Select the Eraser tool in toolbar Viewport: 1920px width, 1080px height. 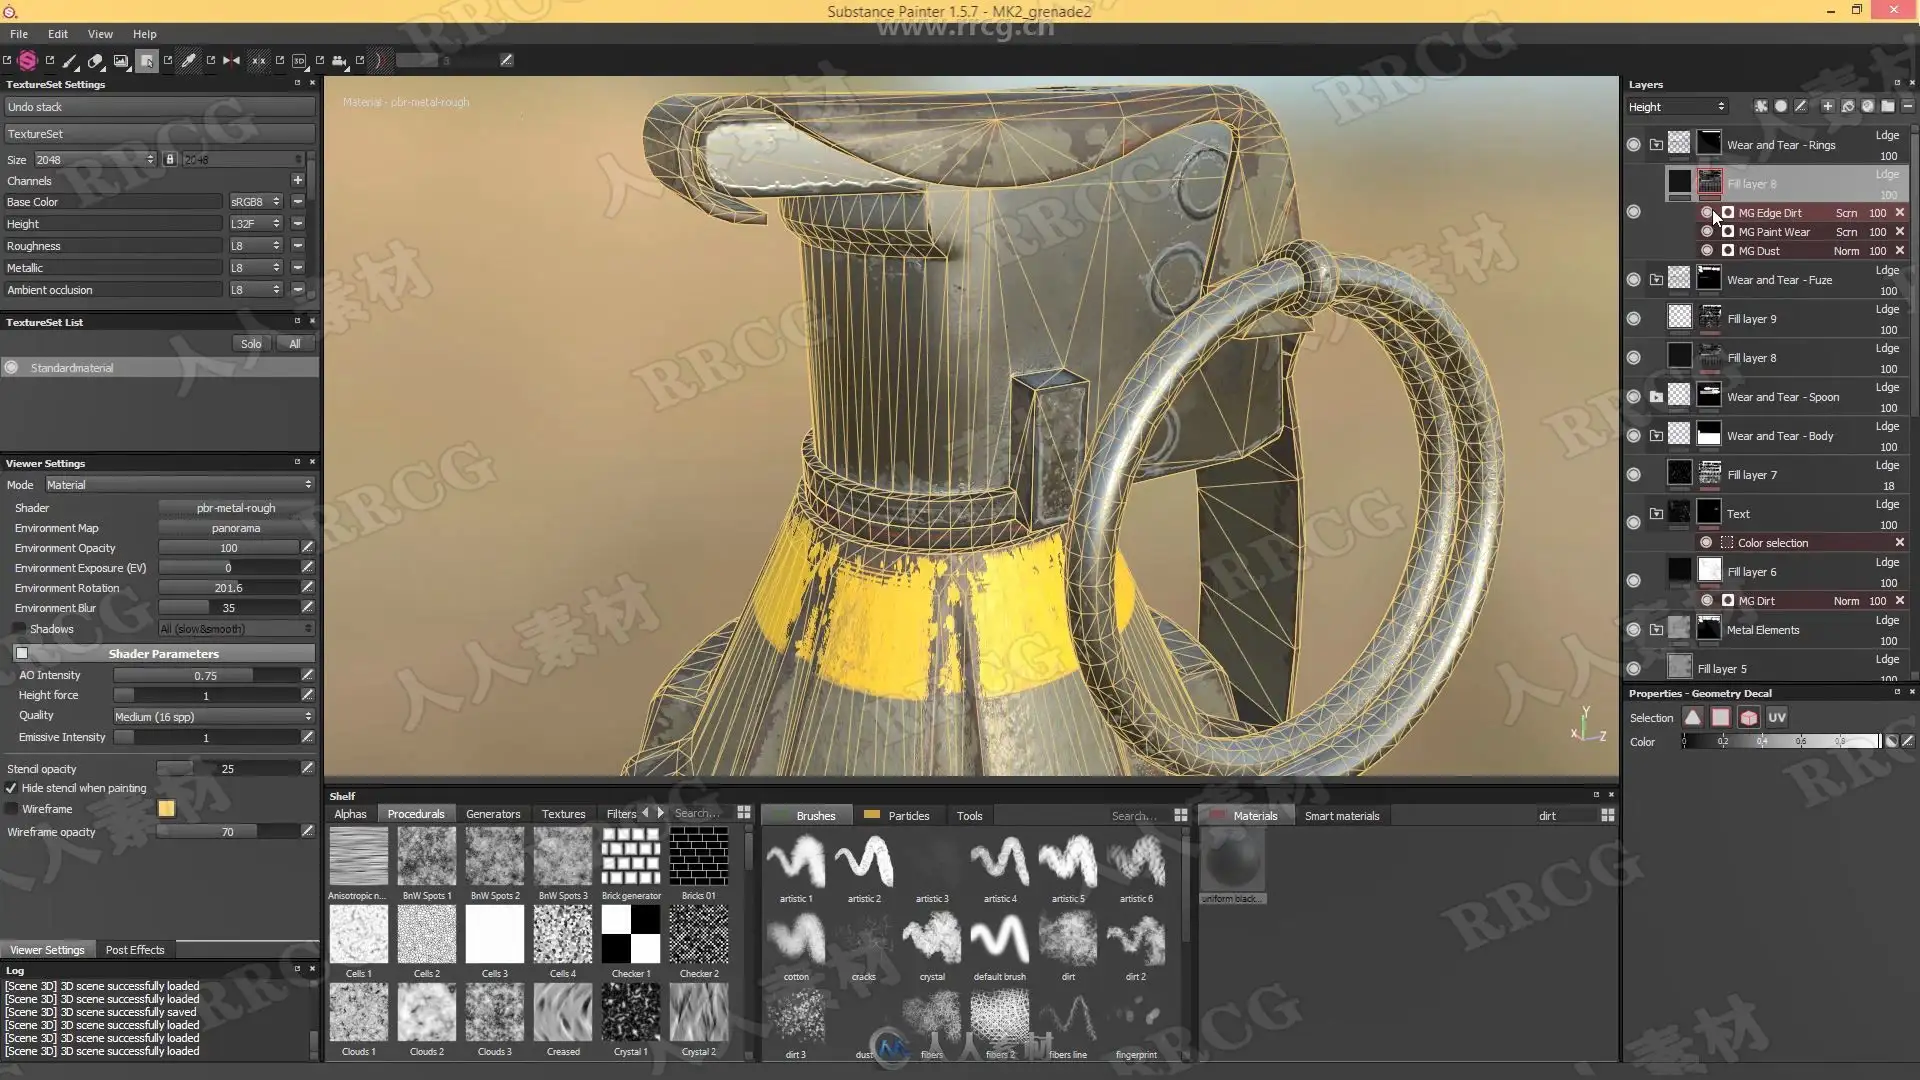pos(95,61)
